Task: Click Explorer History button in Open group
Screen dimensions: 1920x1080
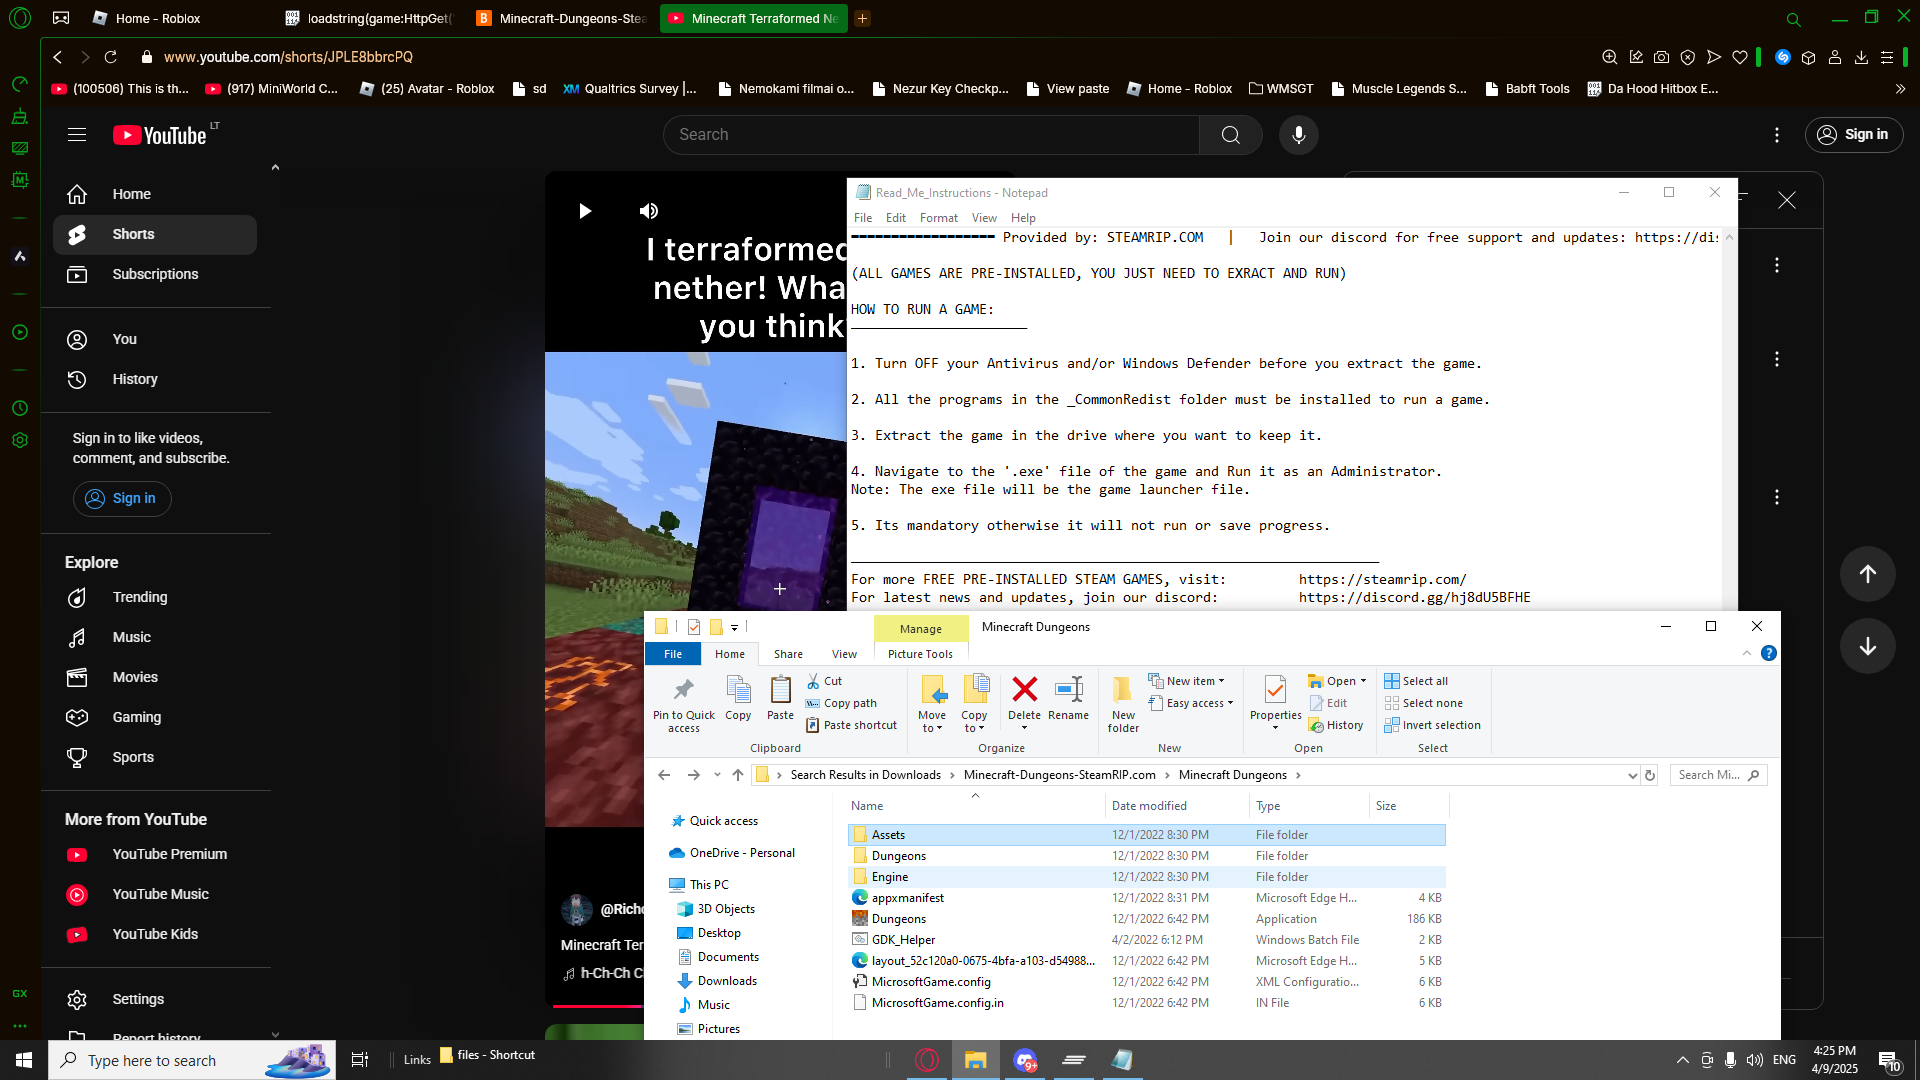Action: (1336, 725)
